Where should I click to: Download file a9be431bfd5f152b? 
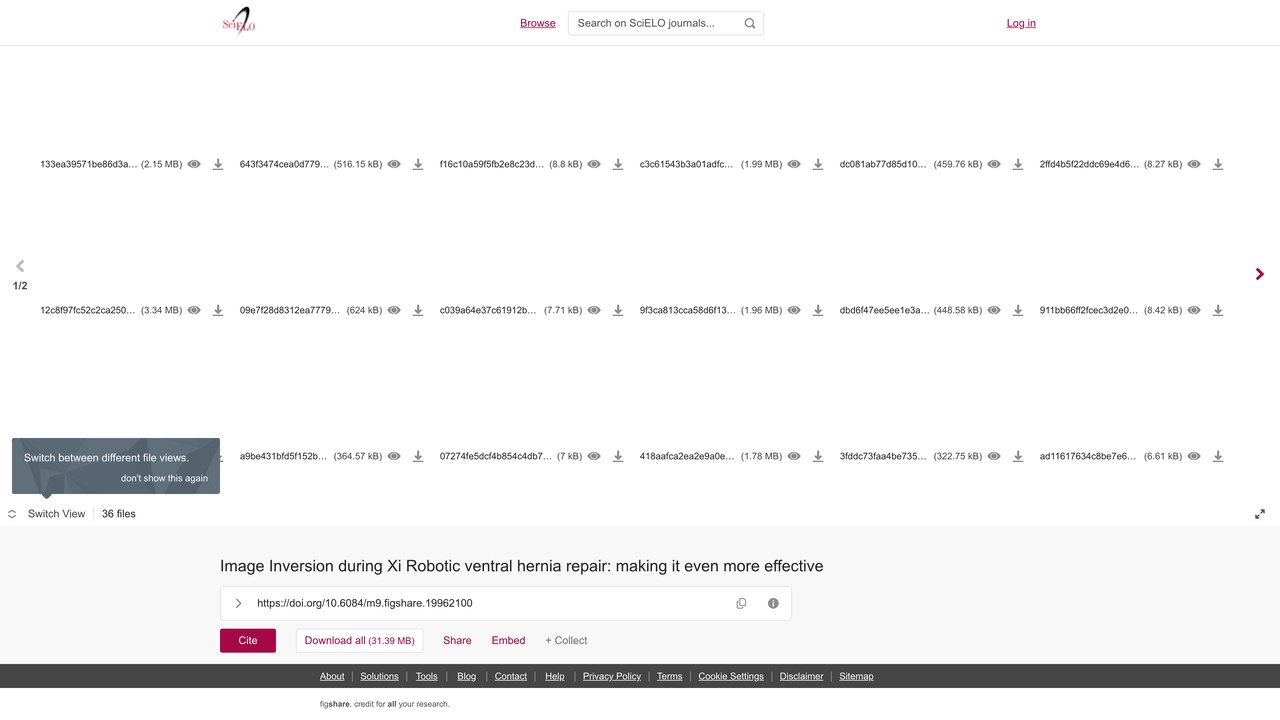tap(418, 456)
